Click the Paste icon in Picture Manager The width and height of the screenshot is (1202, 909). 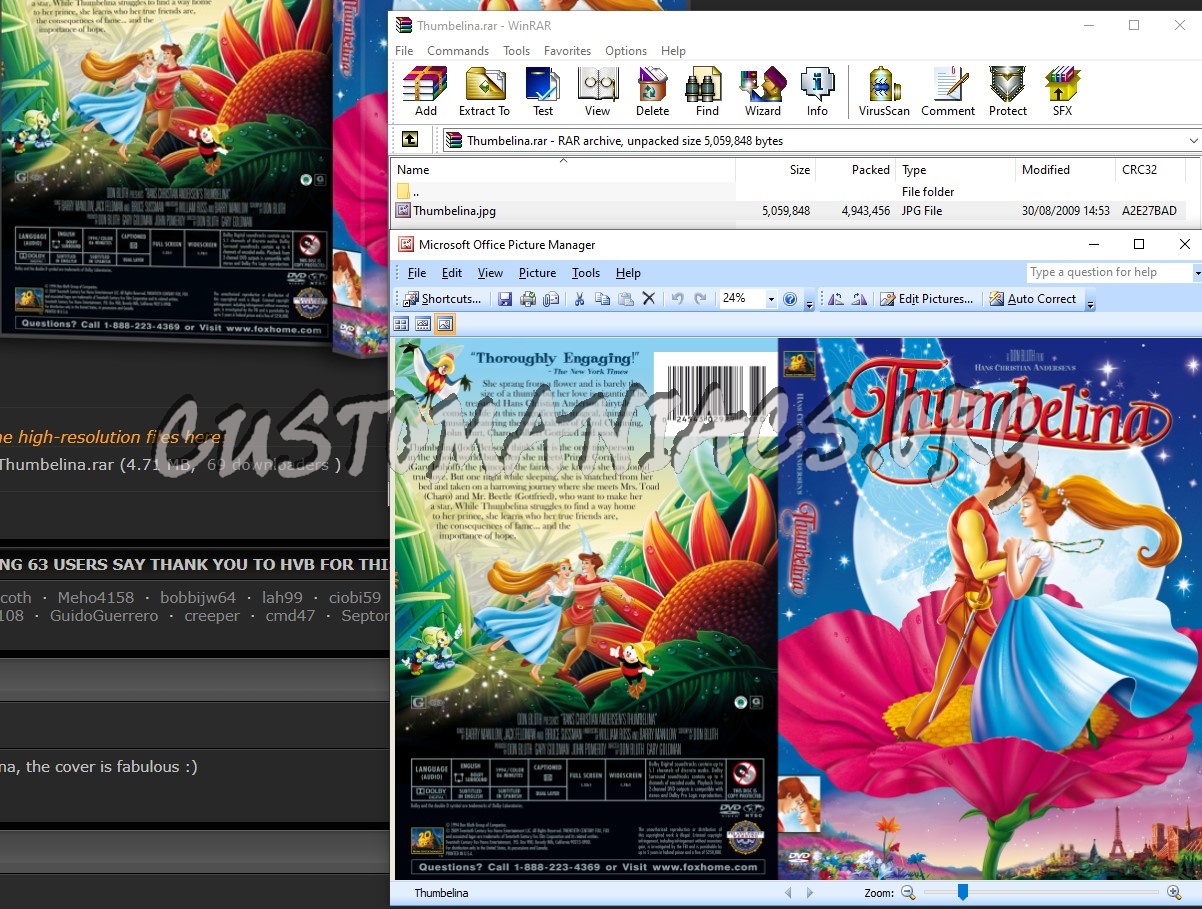coord(625,299)
